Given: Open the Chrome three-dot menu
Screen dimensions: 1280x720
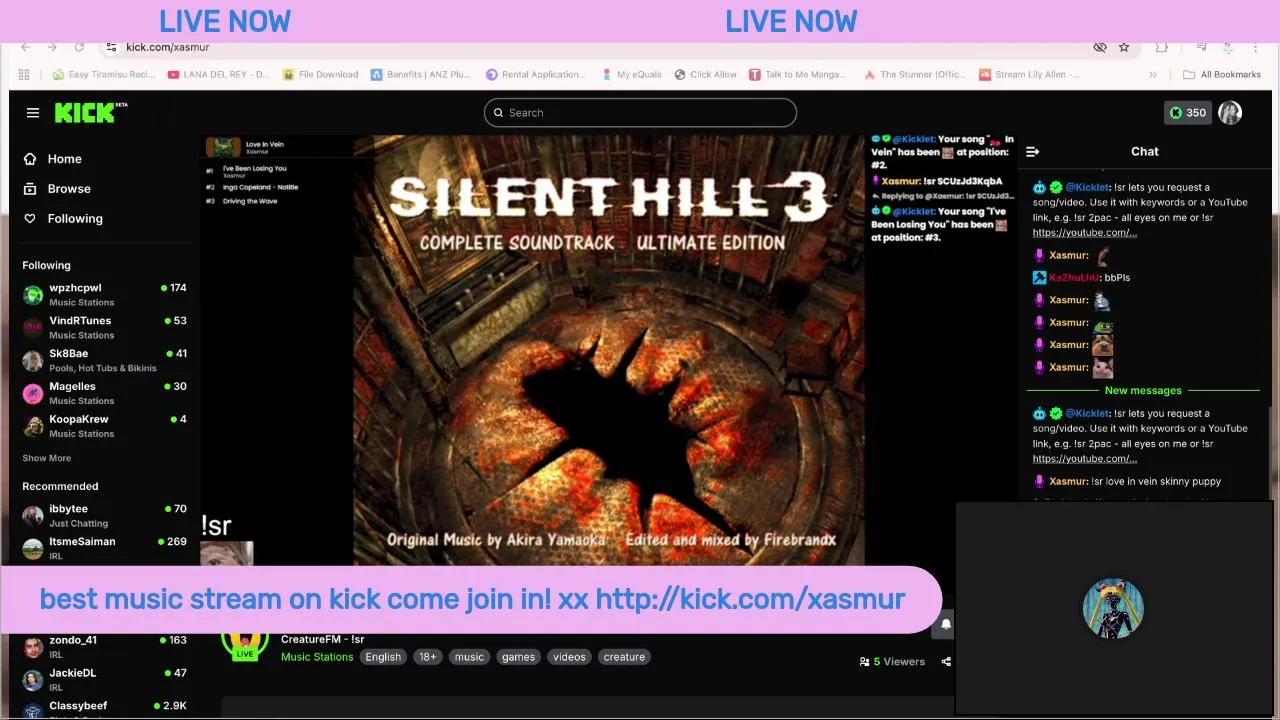Looking at the screenshot, I should (x=1255, y=47).
